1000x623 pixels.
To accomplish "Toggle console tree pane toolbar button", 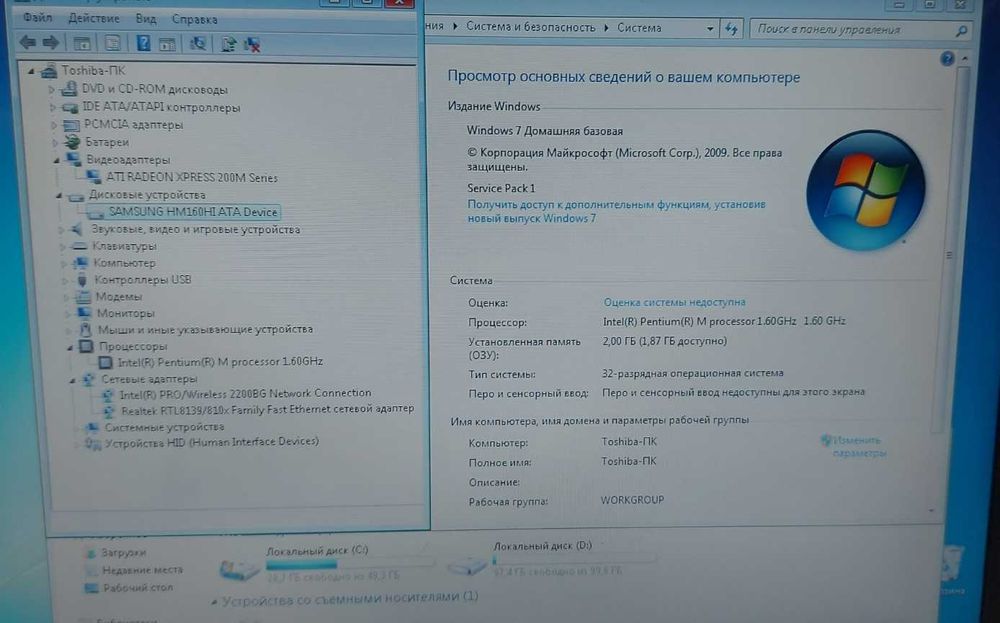I will point(82,43).
